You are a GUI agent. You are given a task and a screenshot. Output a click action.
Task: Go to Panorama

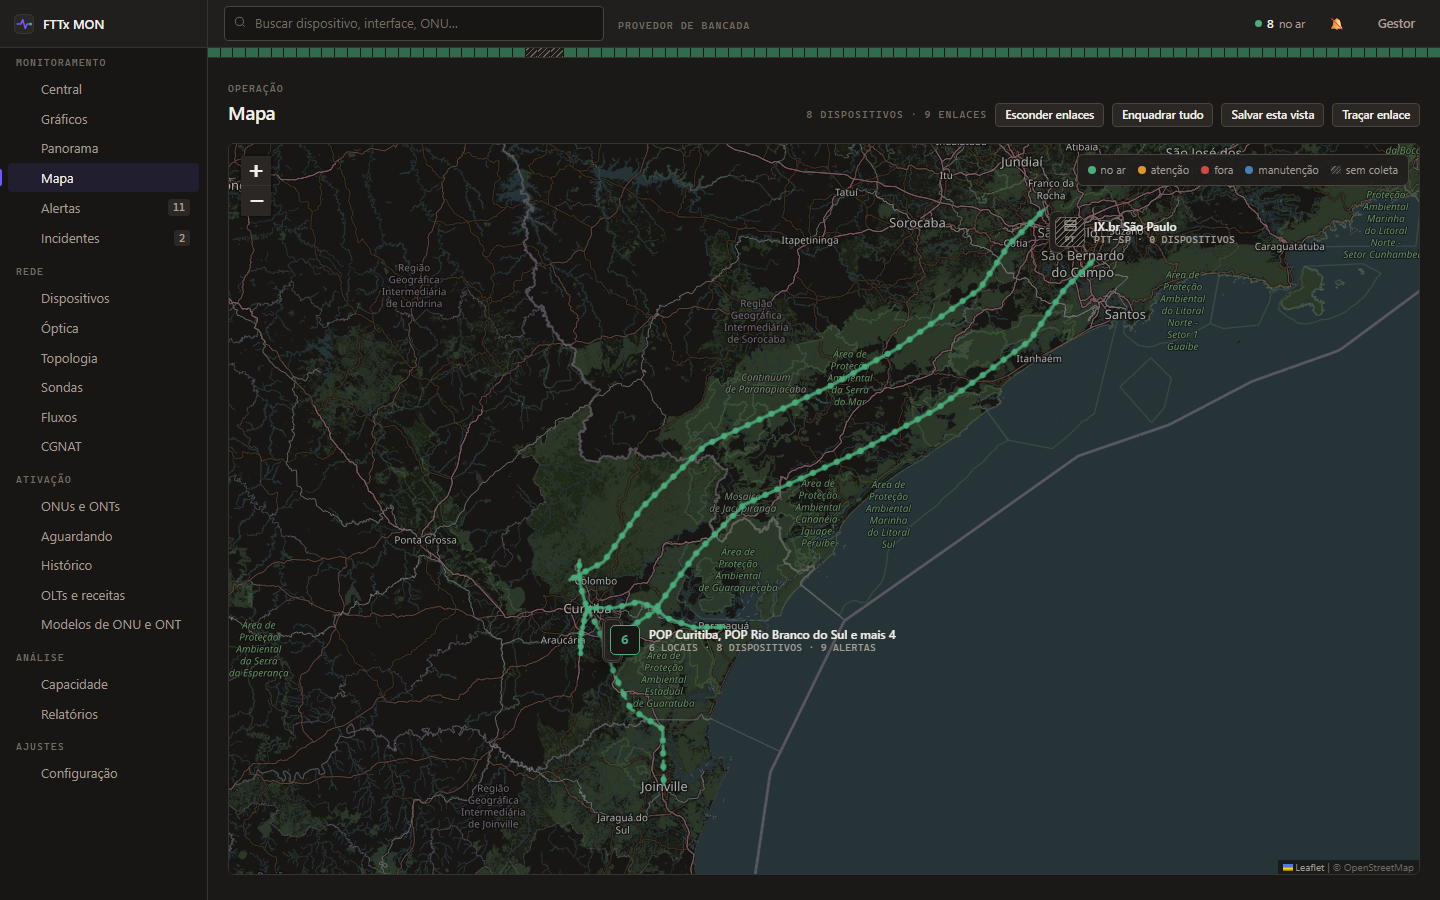click(x=103, y=148)
